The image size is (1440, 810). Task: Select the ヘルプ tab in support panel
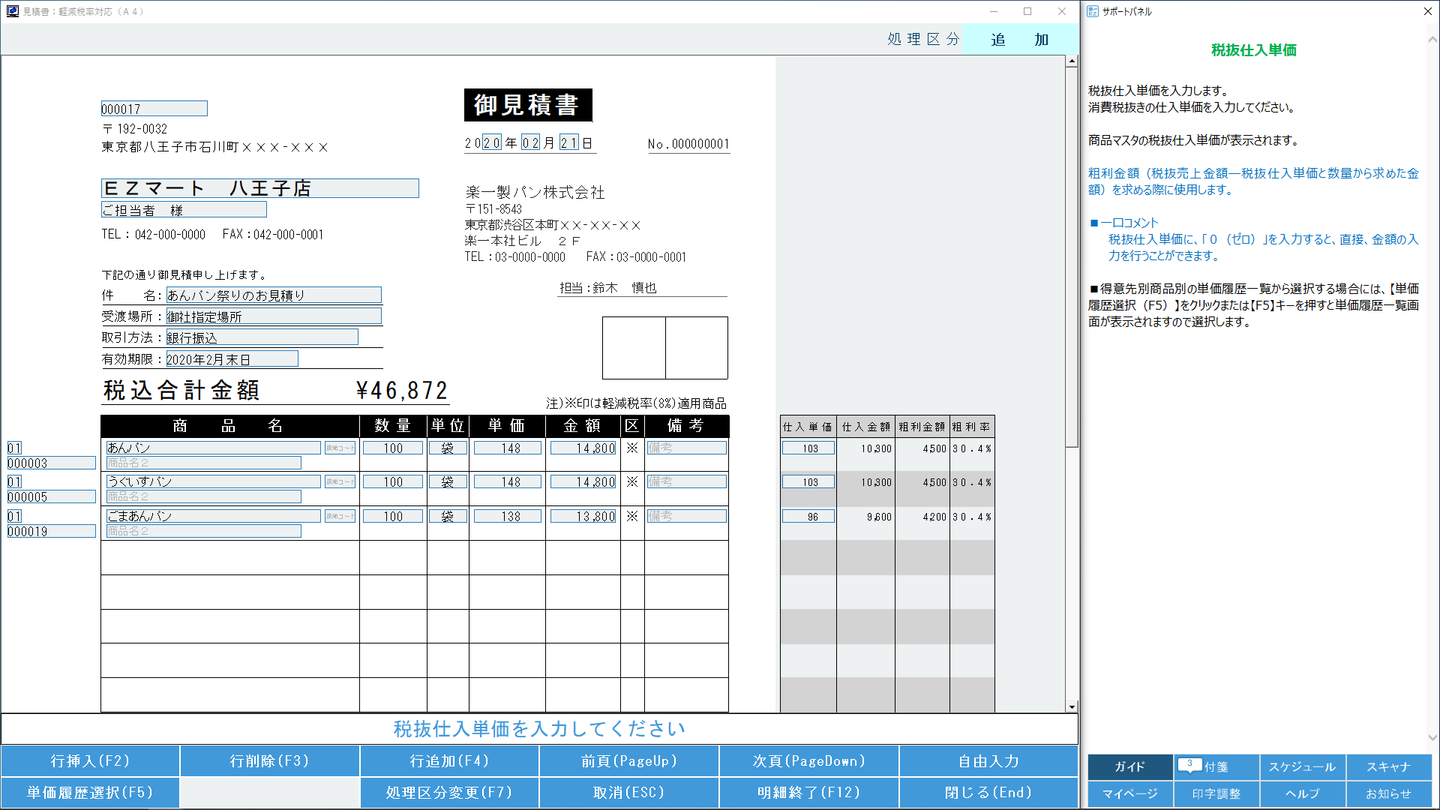[x=1302, y=794]
